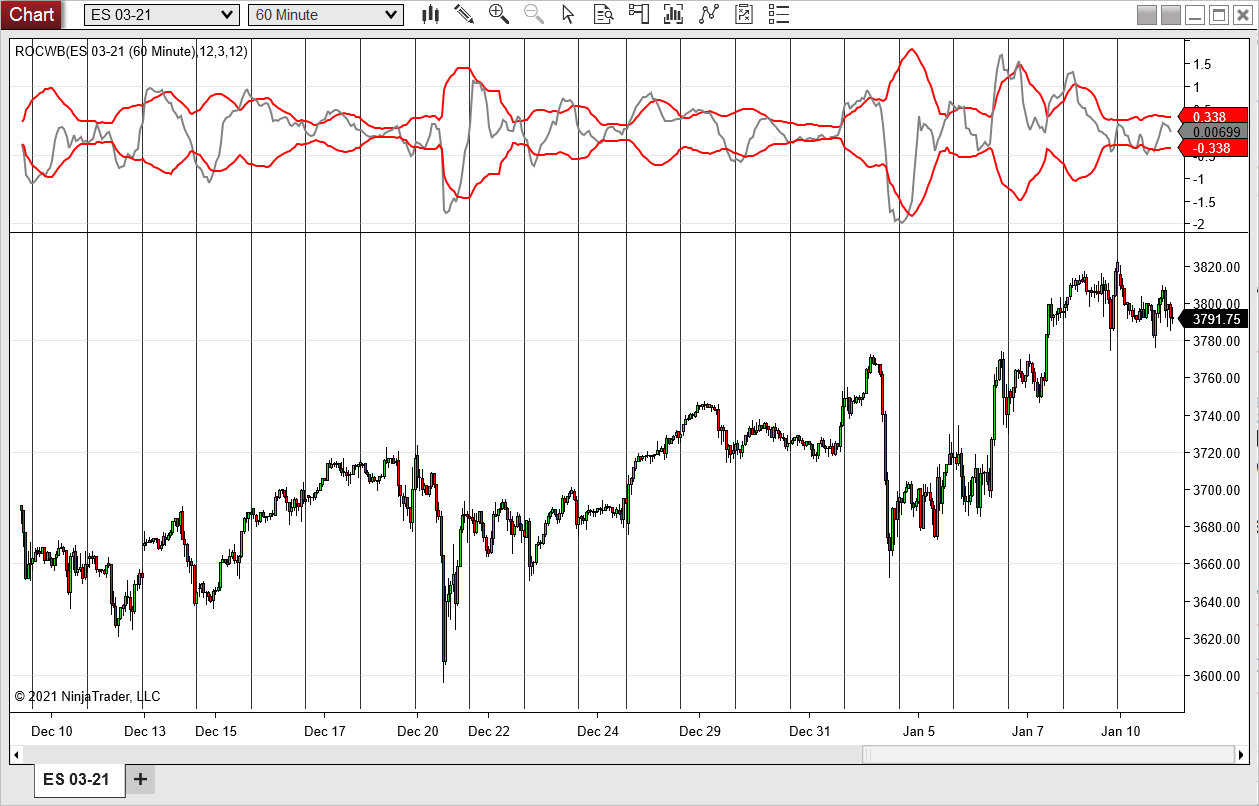
Task: Select the Drawing Tools pencil icon
Action: point(464,14)
